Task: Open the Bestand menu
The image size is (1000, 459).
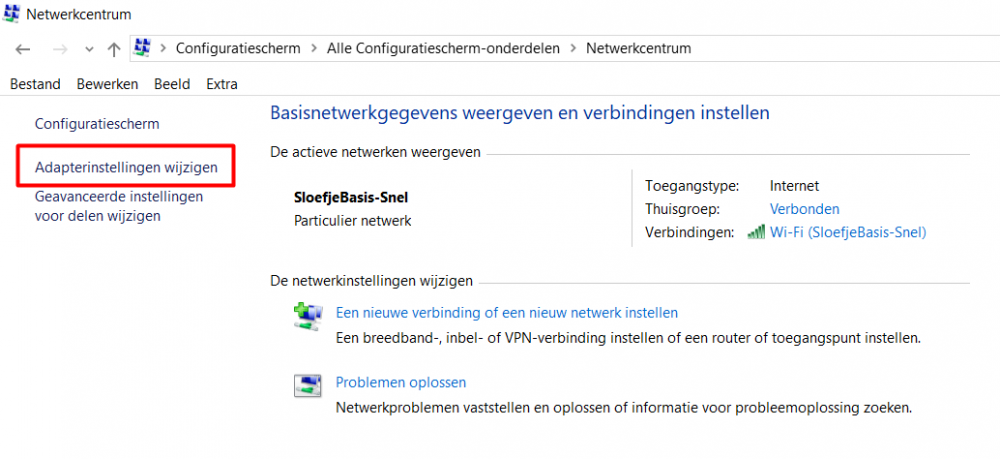Action: click(x=35, y=84)
